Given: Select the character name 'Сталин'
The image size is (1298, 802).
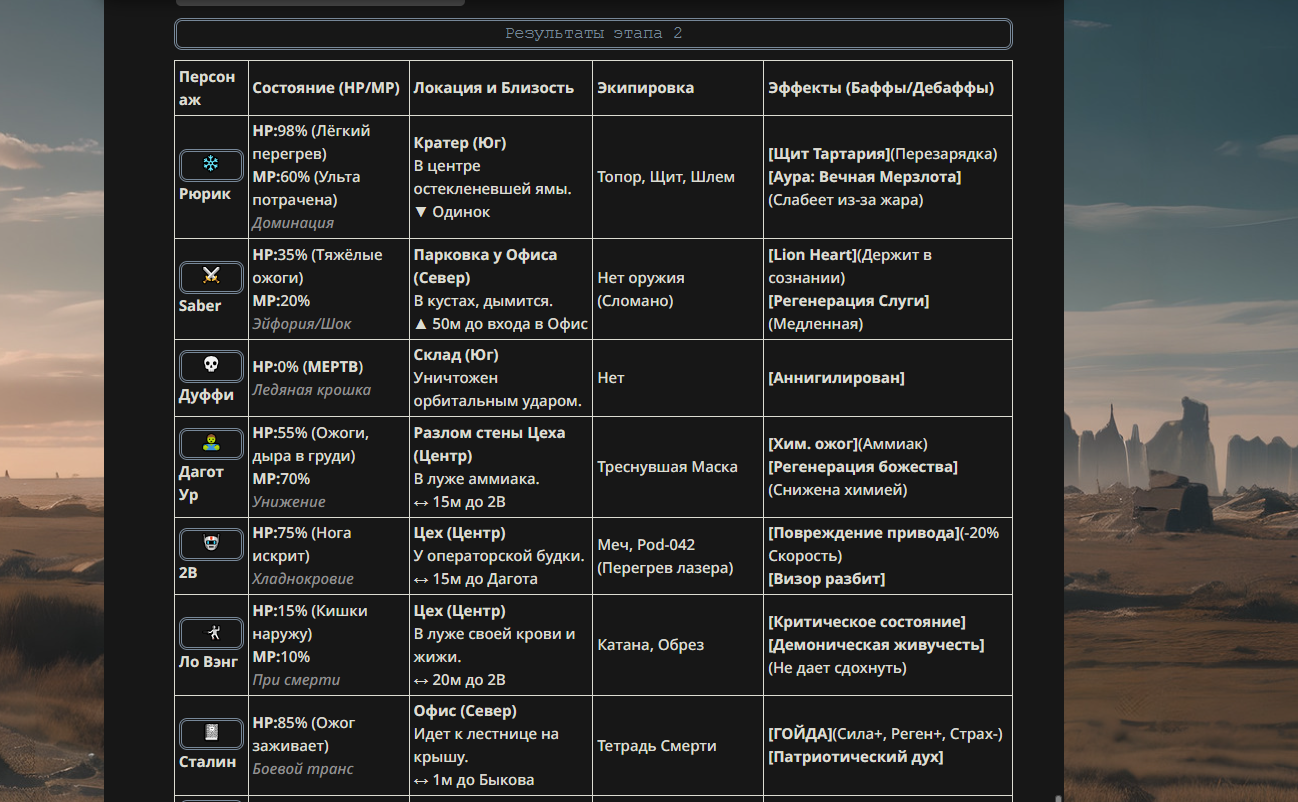Looking at the screenshot, I should coord(208,762).
